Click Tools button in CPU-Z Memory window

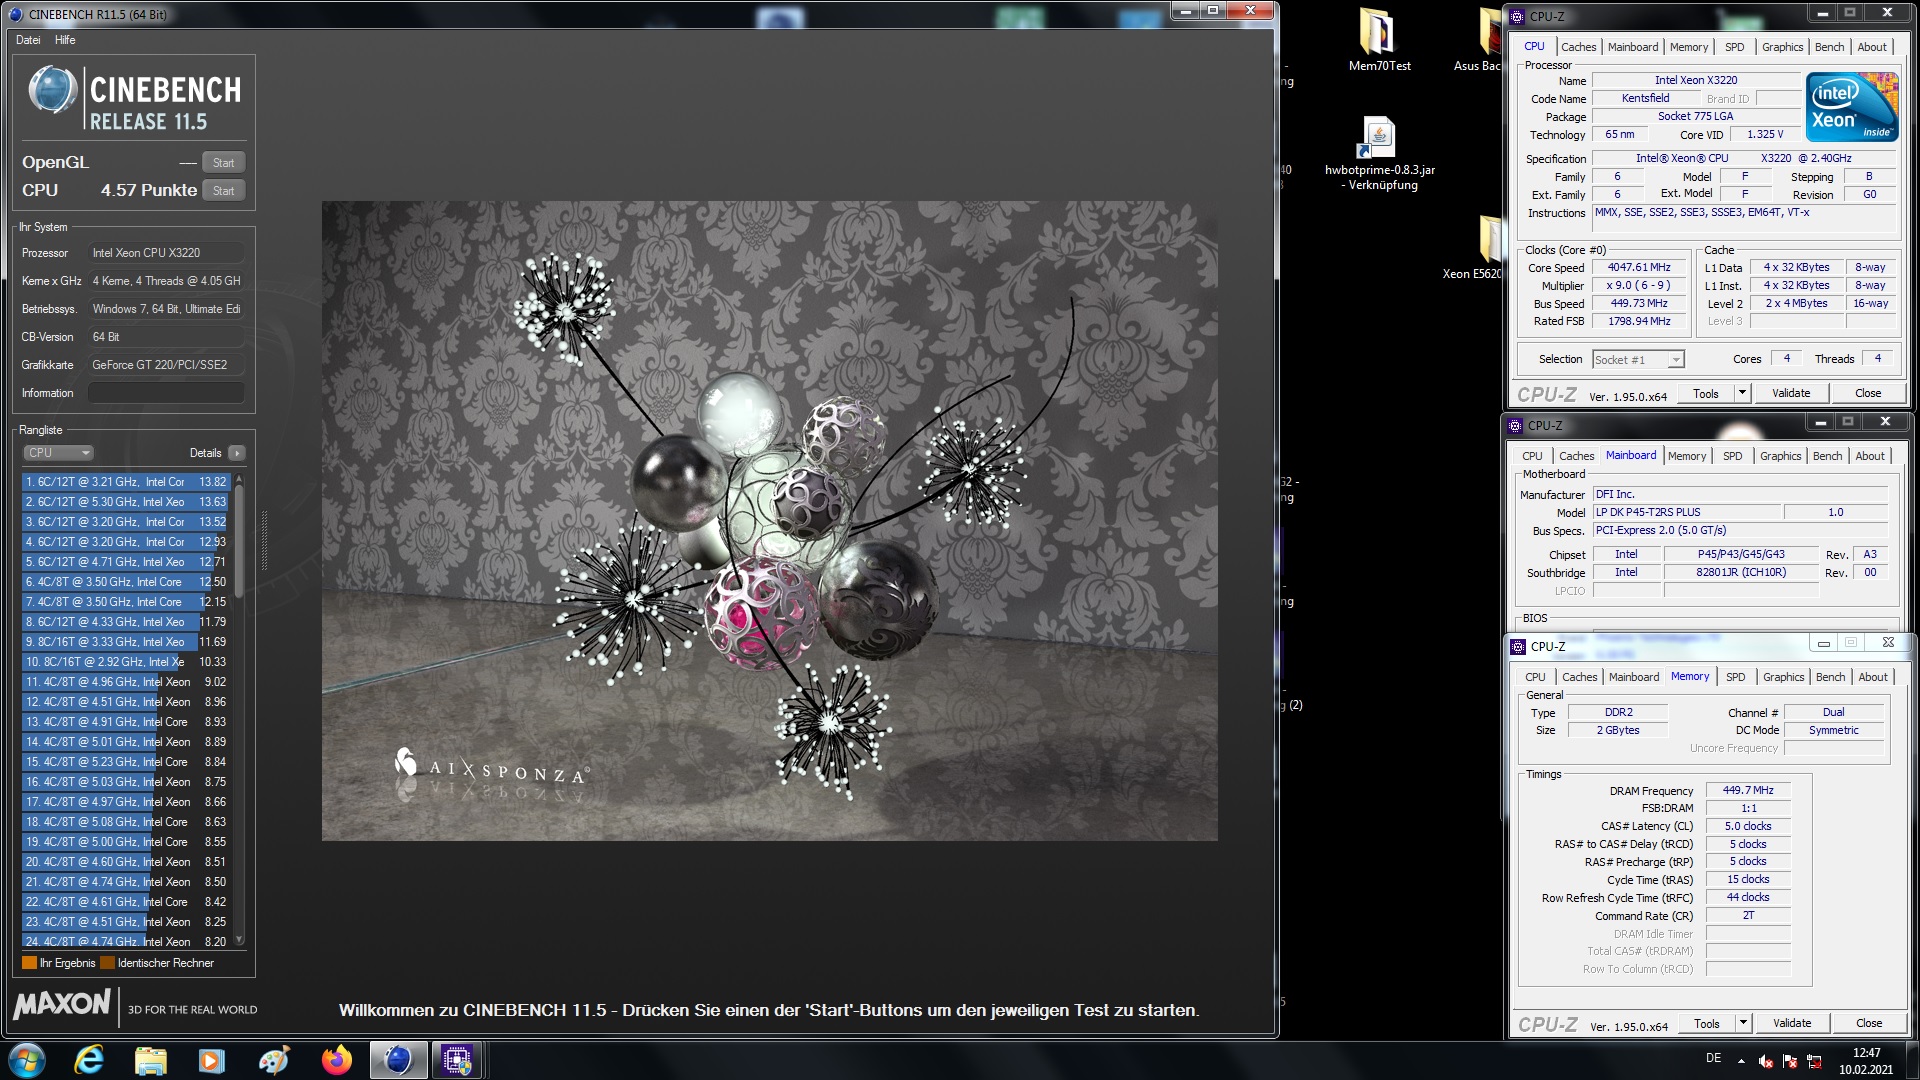pos(1706,1024)
